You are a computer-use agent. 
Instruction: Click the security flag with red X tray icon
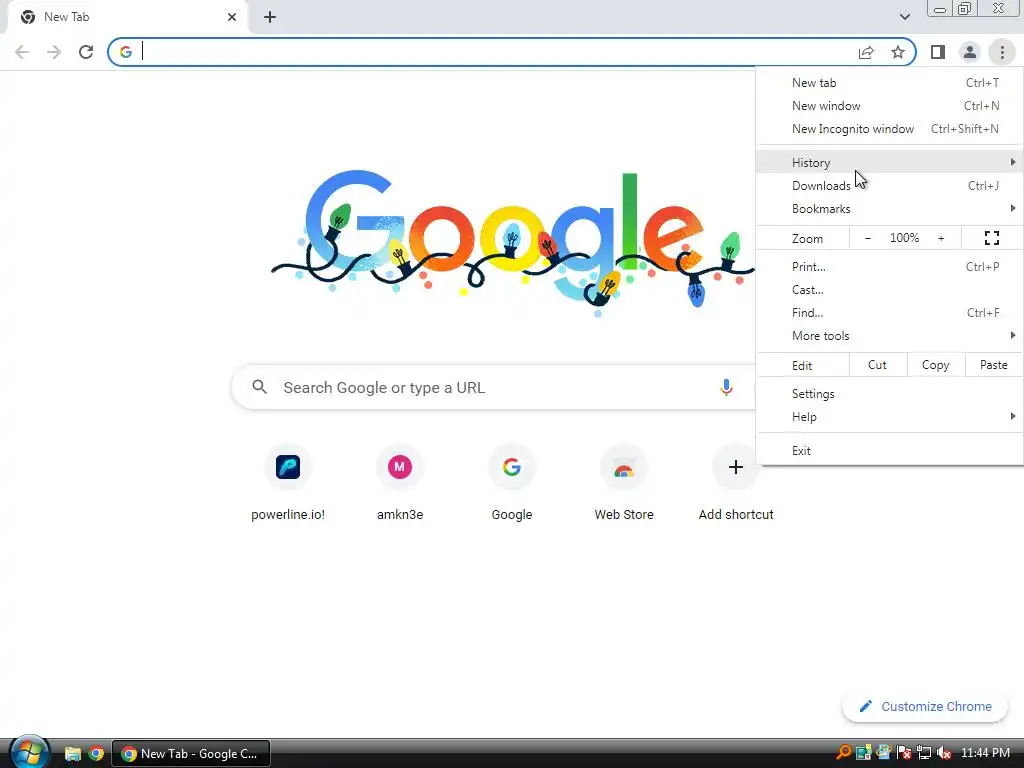coord(904,753)
